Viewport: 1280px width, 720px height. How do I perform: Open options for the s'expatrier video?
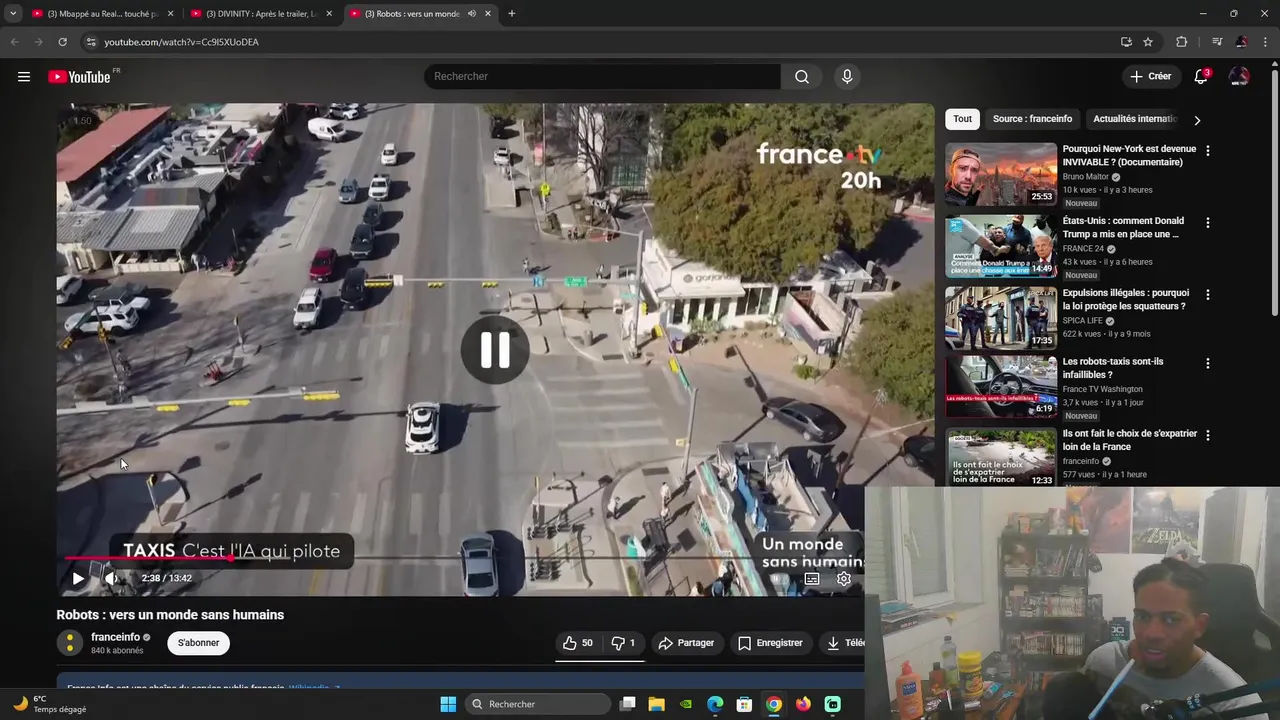pyautogui.click(x=1207, y=435)
